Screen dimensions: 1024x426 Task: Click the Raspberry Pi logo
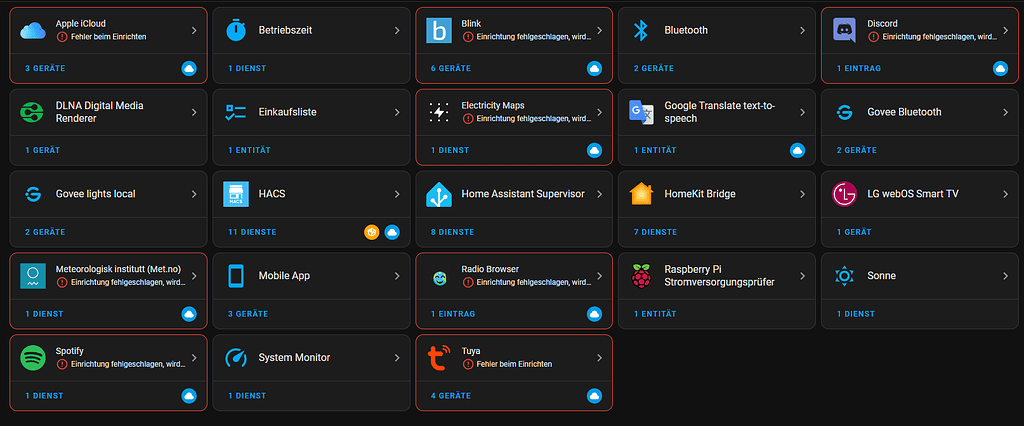641,275
